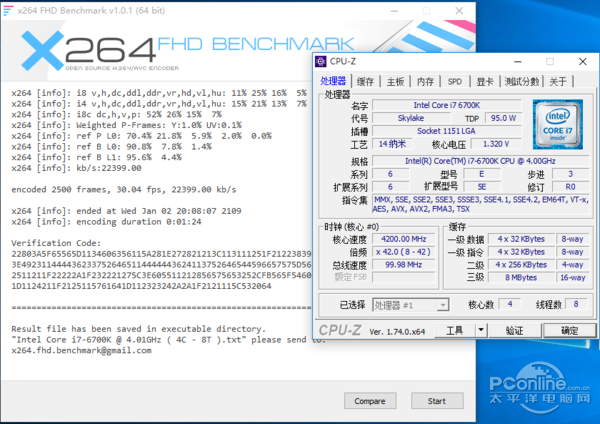Open the 缓存 tab in CPU-Z
The width and height of the screenshot is (600, 424).
click(365, 82)
